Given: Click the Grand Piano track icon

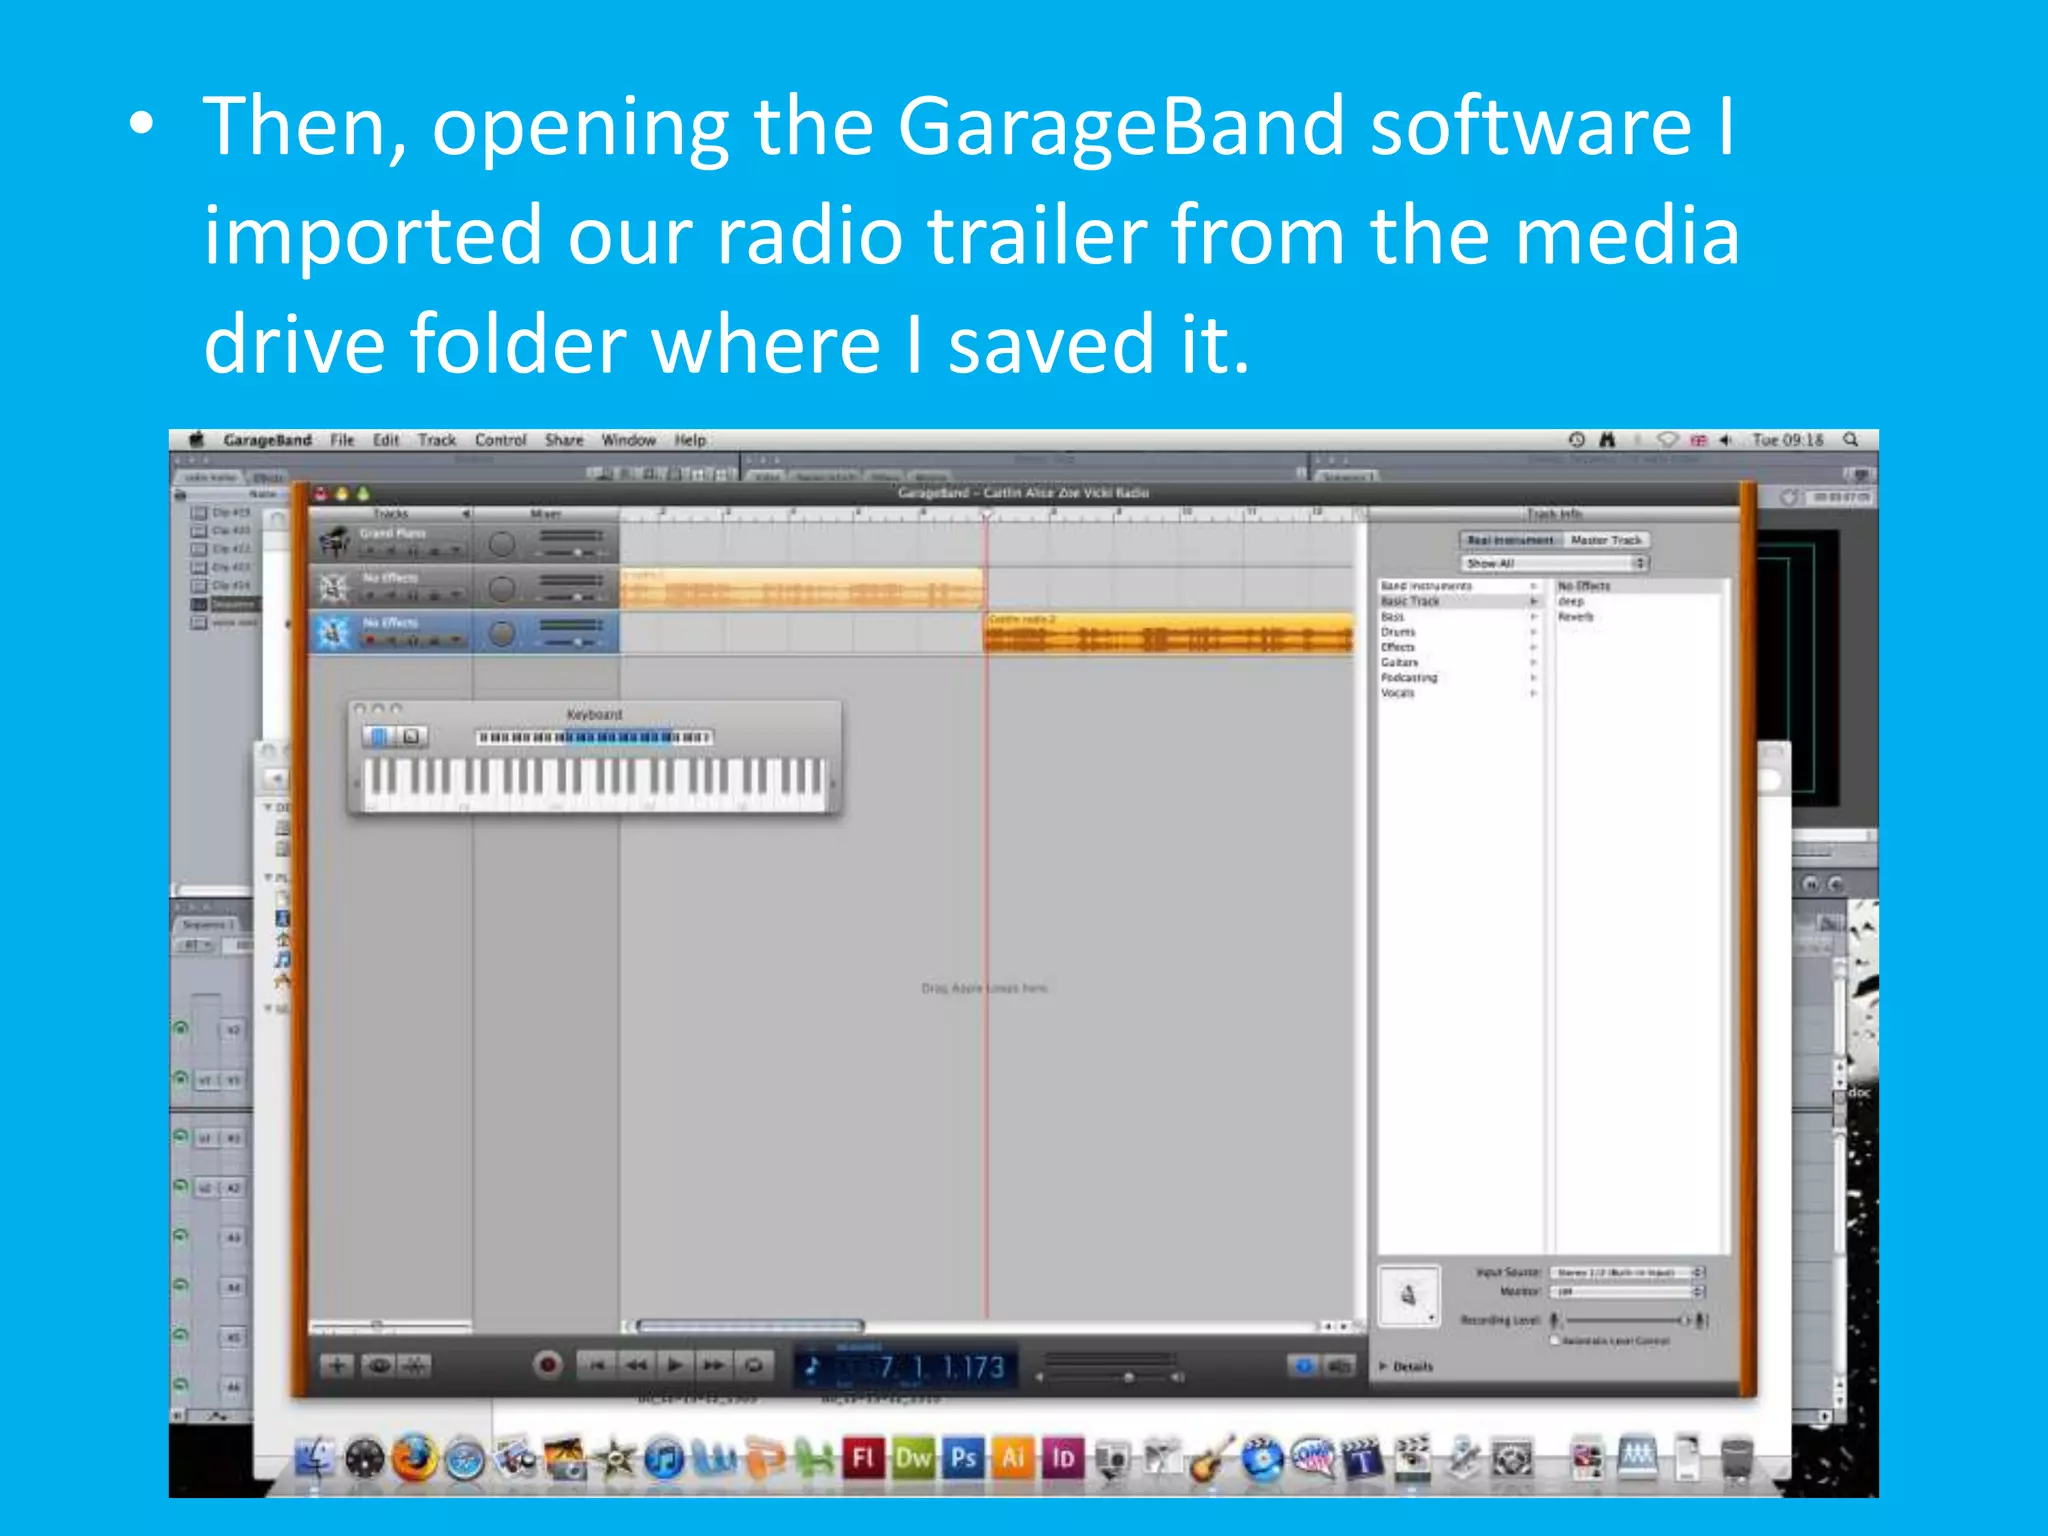Looking at the screenshot, I should pos(334,543).
